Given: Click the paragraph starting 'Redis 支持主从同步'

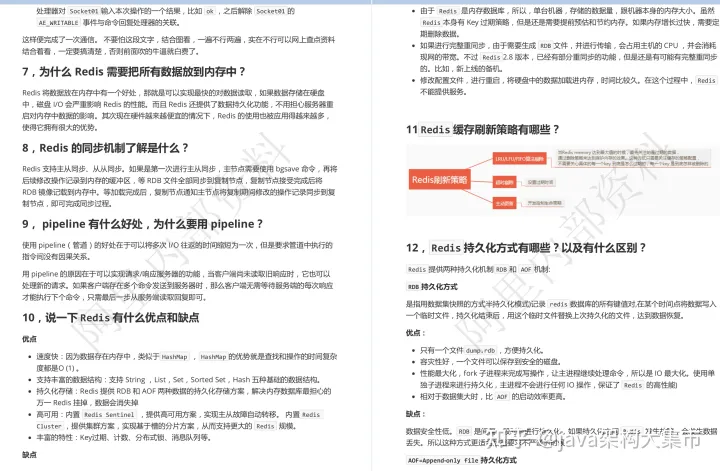Looking at the screenshot, I should tap(180, 186).
